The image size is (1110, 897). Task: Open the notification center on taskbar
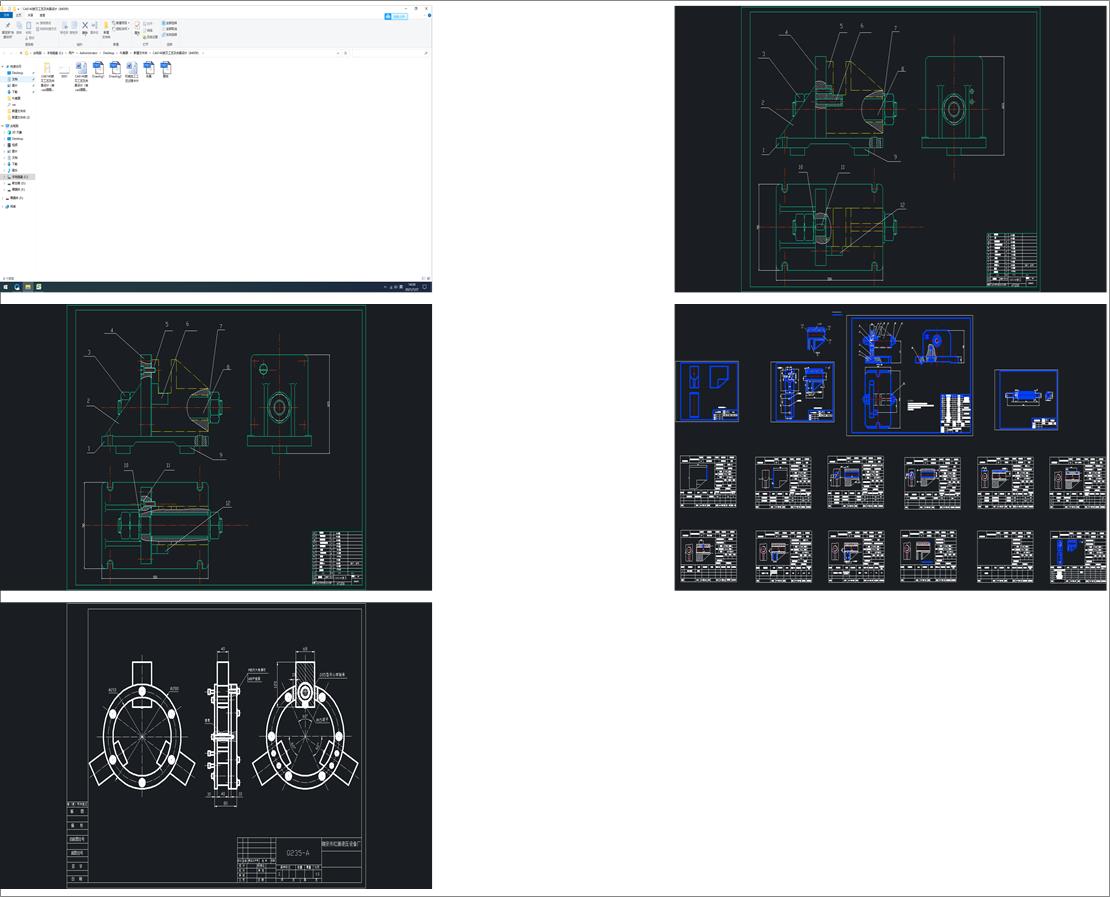[425, 287]
